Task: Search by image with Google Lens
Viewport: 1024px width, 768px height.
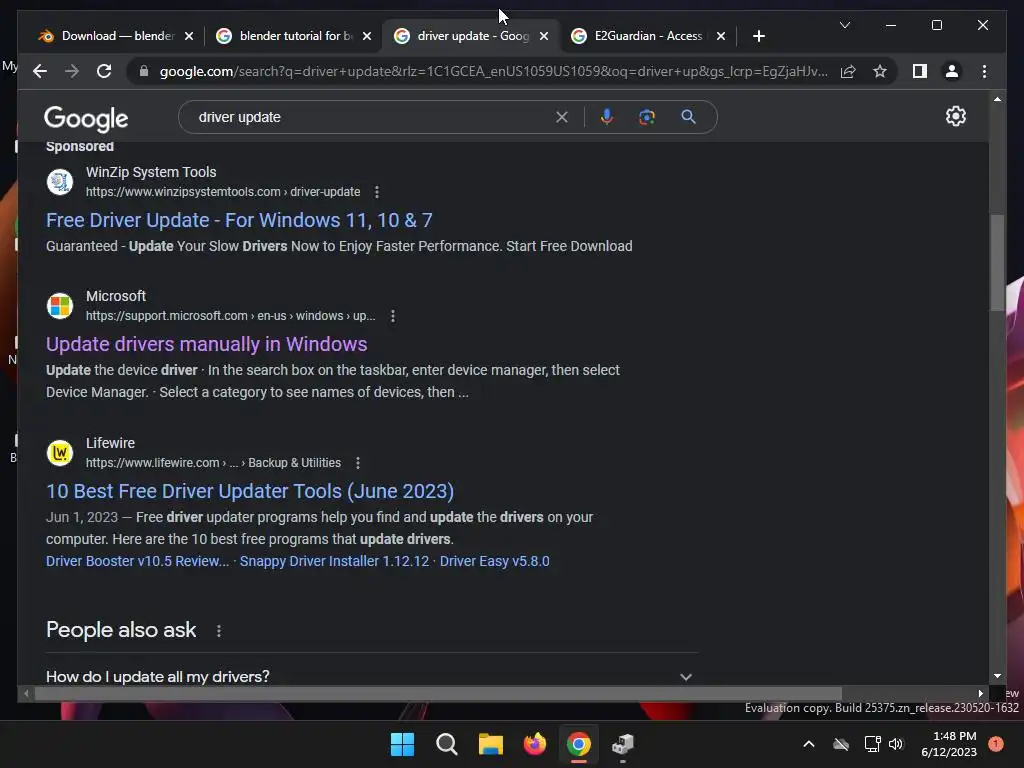Action: (x=647, y=117)
